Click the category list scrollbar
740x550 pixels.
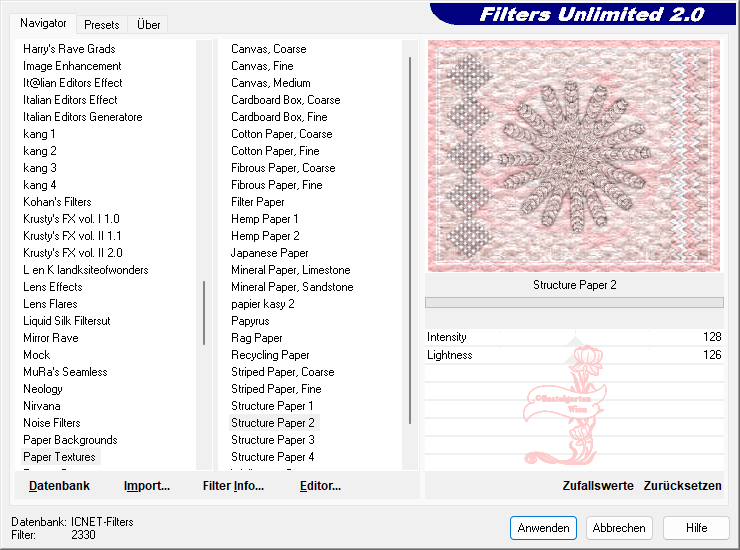click(x=204, y=312)
